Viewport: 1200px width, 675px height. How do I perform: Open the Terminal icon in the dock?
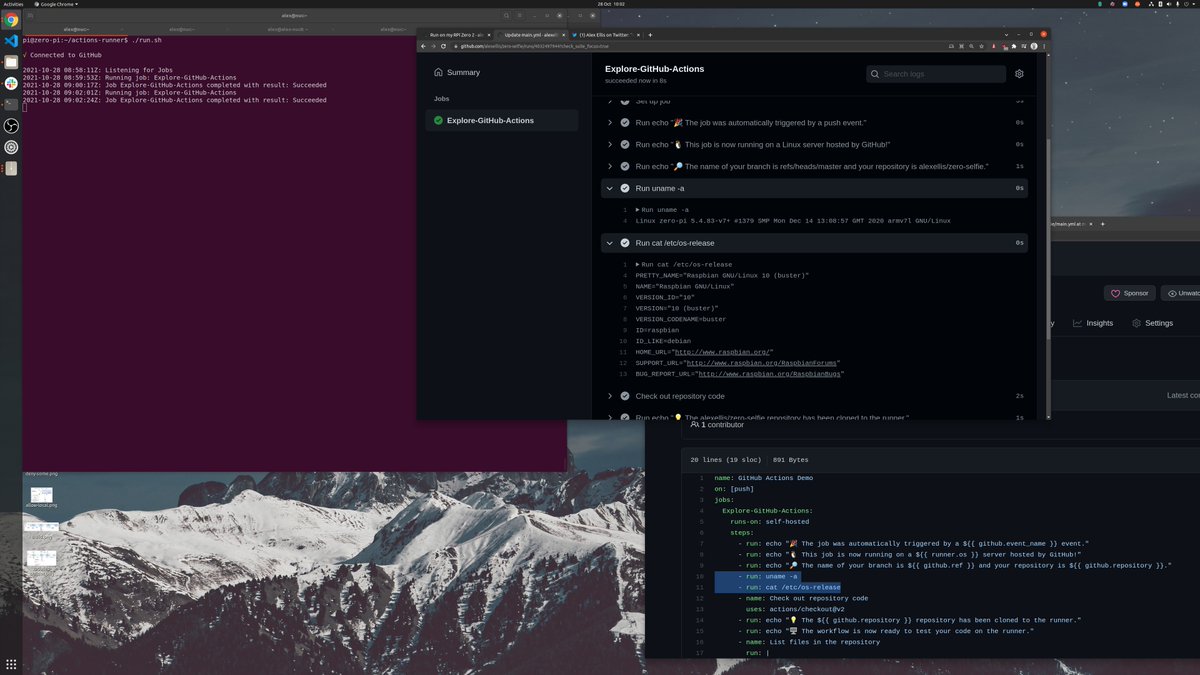coord(11,104)
